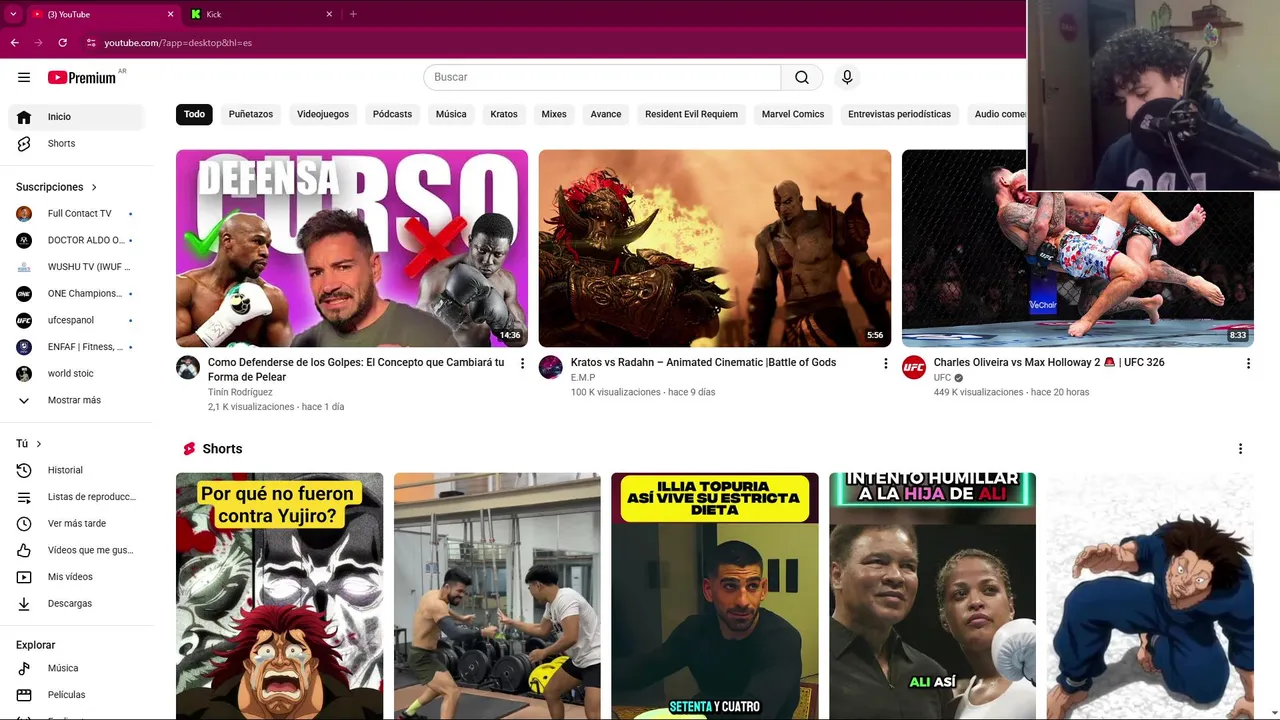Open WUSHU TV subscription channel
Screen dimensions: 1280x720
point(76,267)
